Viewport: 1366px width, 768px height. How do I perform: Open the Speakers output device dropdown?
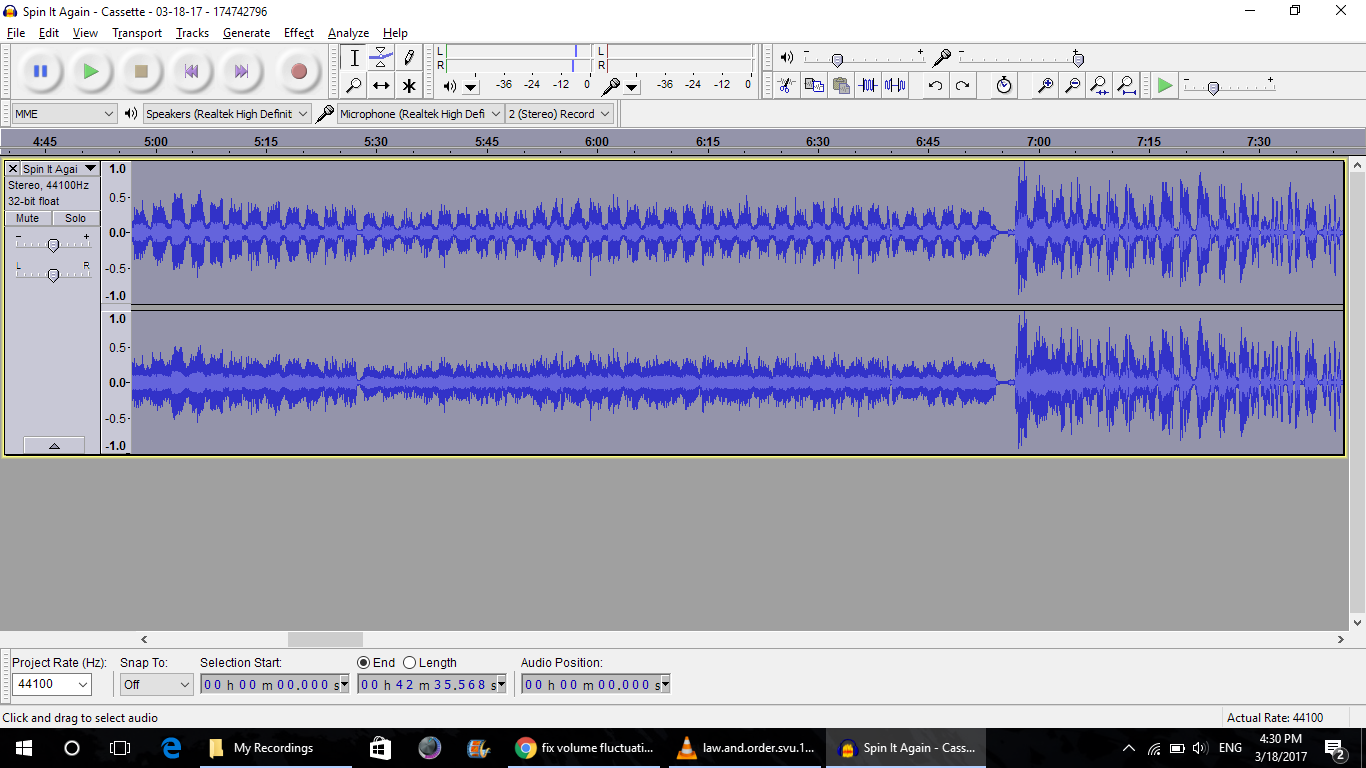(x=227, y=114)
